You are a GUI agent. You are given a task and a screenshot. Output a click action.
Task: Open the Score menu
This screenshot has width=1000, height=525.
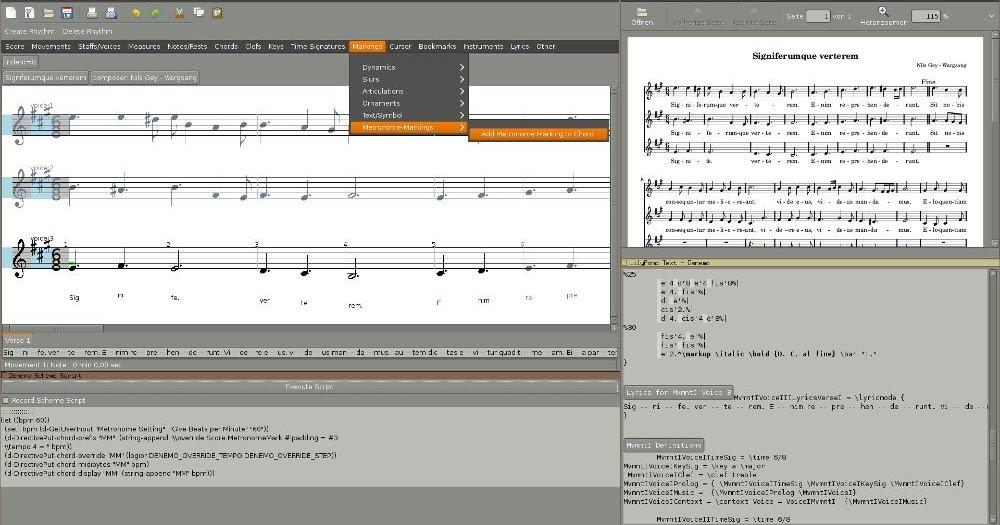[15, 47]
